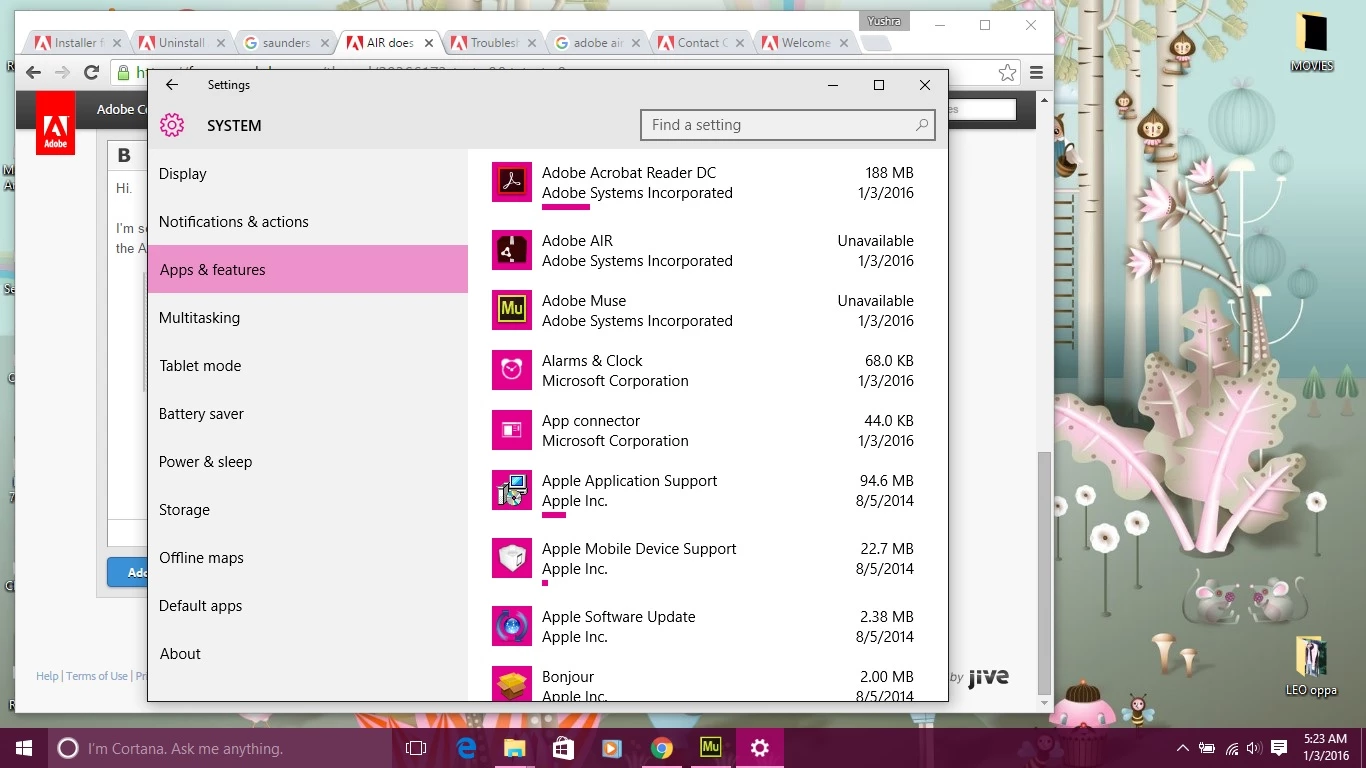The height and width of the screenshot is (768, 1366).
Task: Click the search magnifier in Find a setting
Action: click(922, 125)
